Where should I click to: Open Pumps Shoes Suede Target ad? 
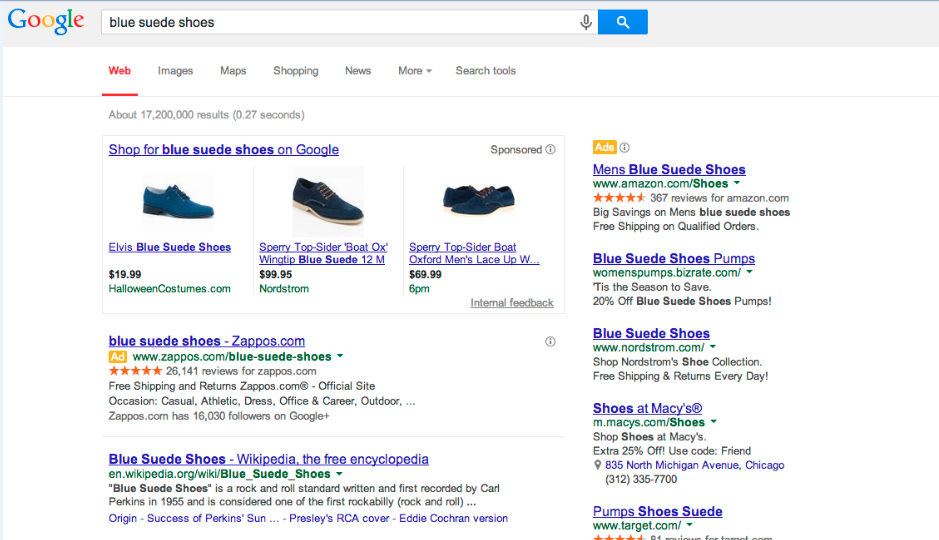click(658, 511)
